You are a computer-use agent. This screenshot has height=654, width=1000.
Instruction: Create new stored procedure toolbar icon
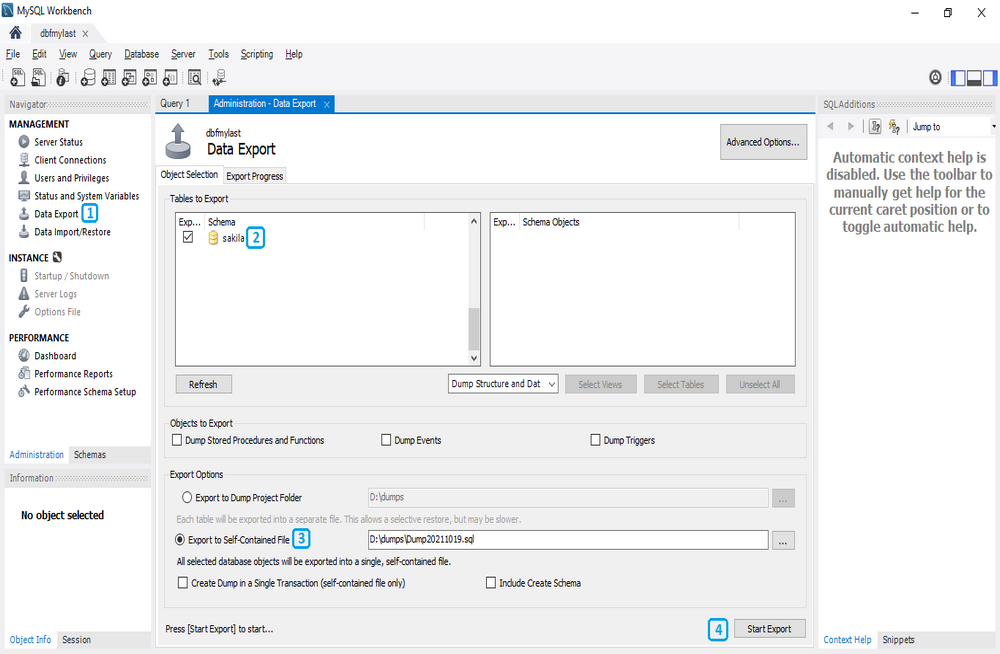(x=149, y=77)
